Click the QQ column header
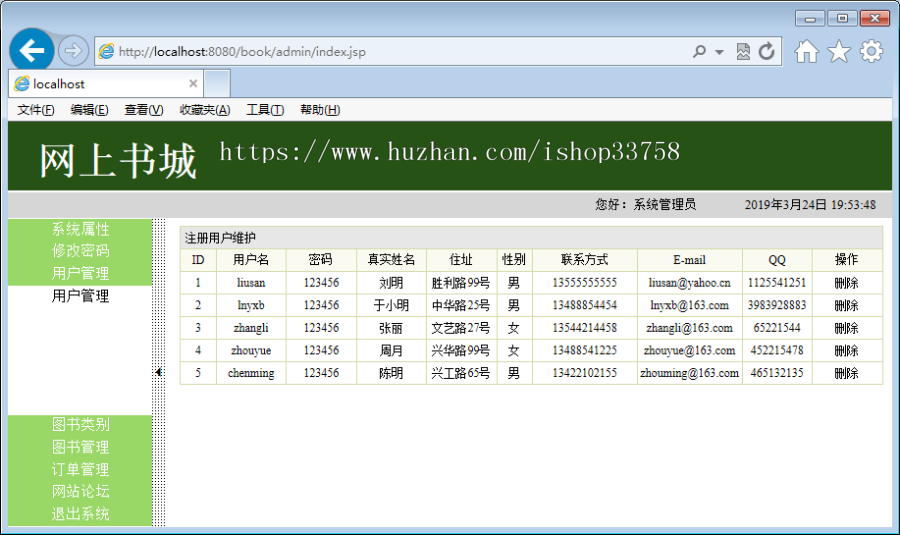 (x=777, y=260)
